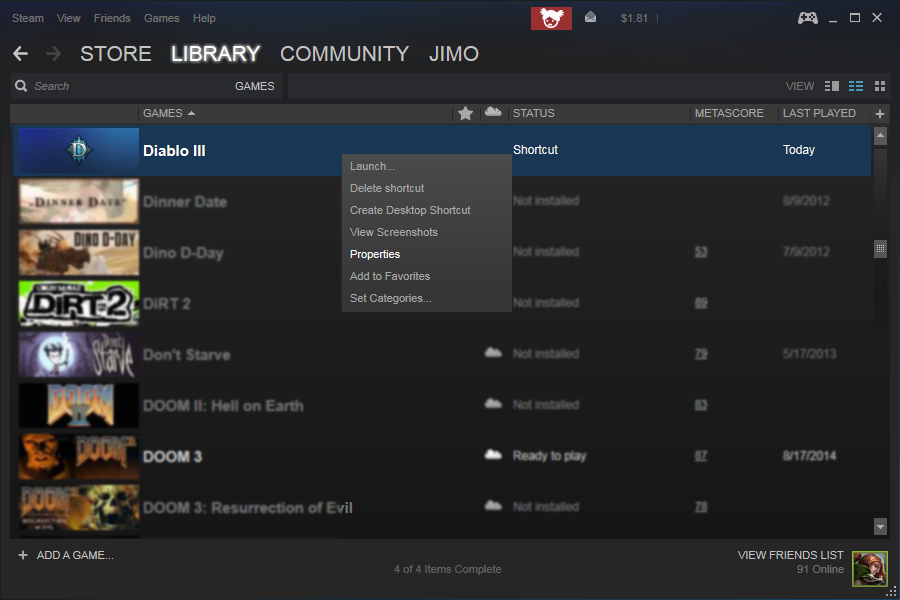Click 4 of 4 Items Complete status
Image resolution: width=900 pixels, height=600 pixels.
448,570
